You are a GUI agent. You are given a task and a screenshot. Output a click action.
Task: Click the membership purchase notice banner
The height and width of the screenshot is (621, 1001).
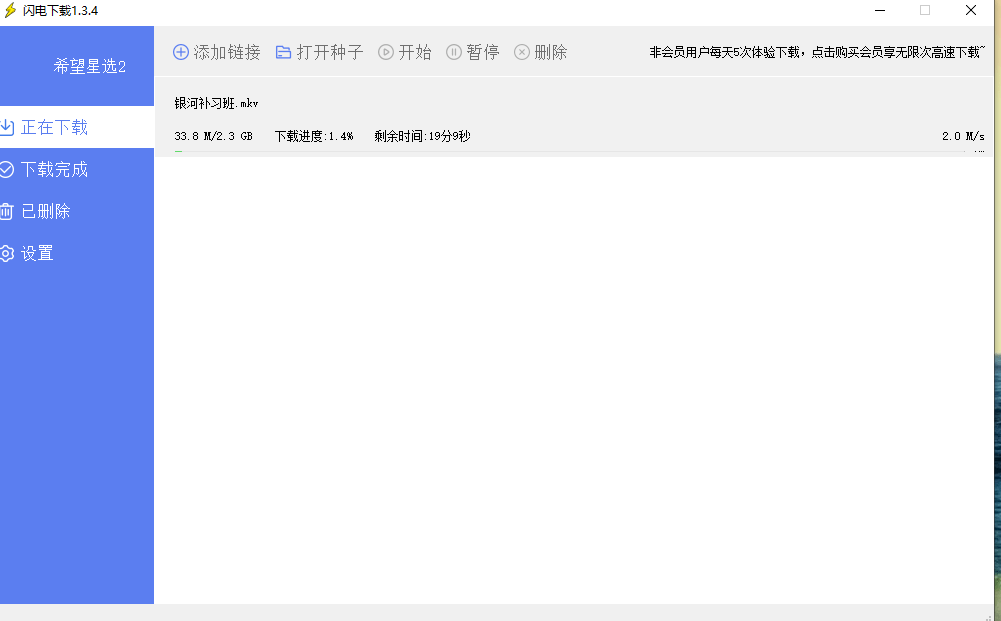tap(817, 52)
